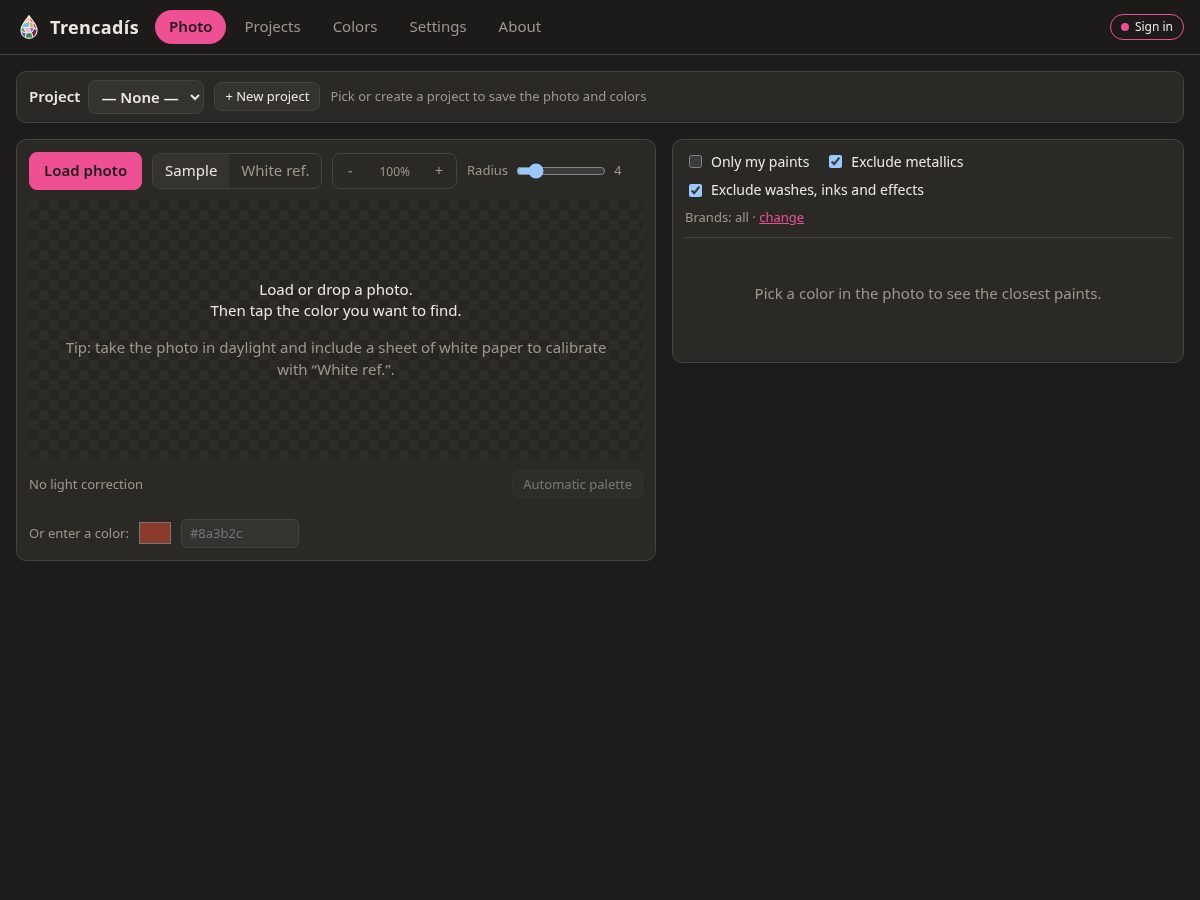Viewport: 1200px width, 900px height.
Task: Switch to the Colors tab
Action: click(355, 27)
